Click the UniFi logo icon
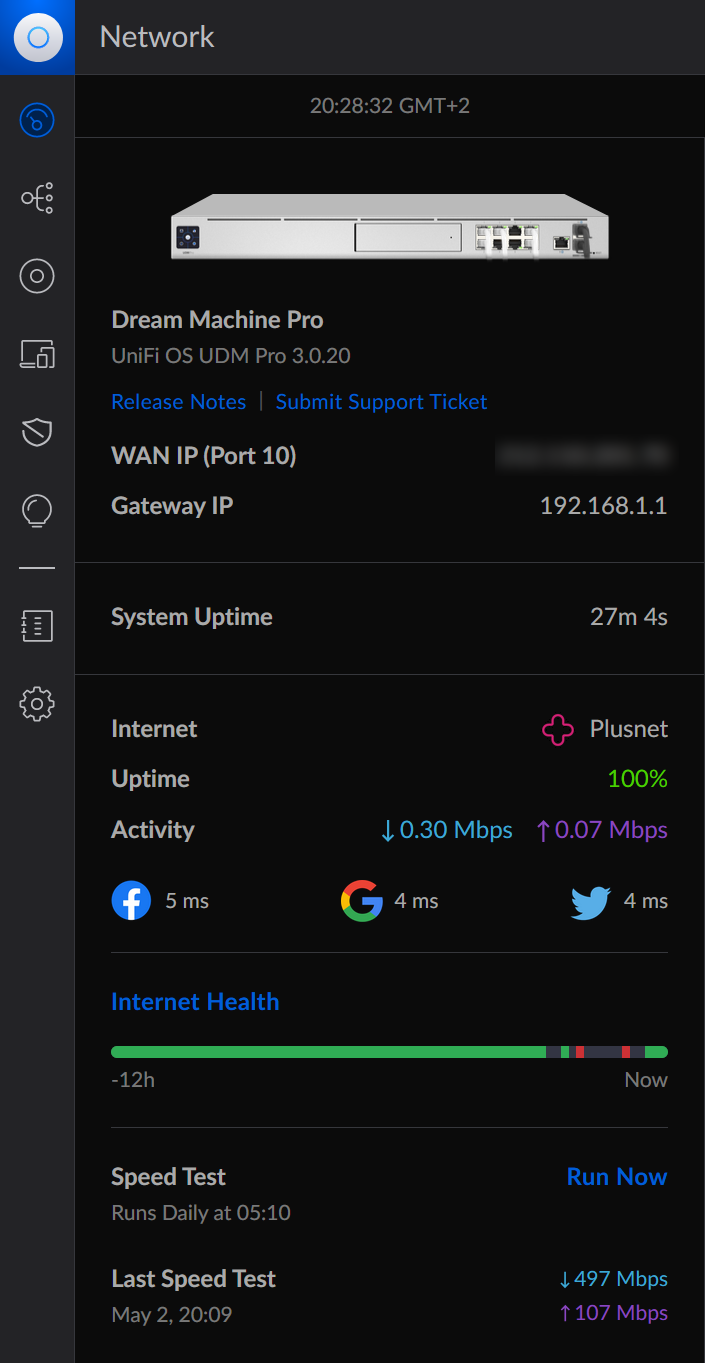Viewport: 705px width, 1363px height. click(x=37, y=37)
